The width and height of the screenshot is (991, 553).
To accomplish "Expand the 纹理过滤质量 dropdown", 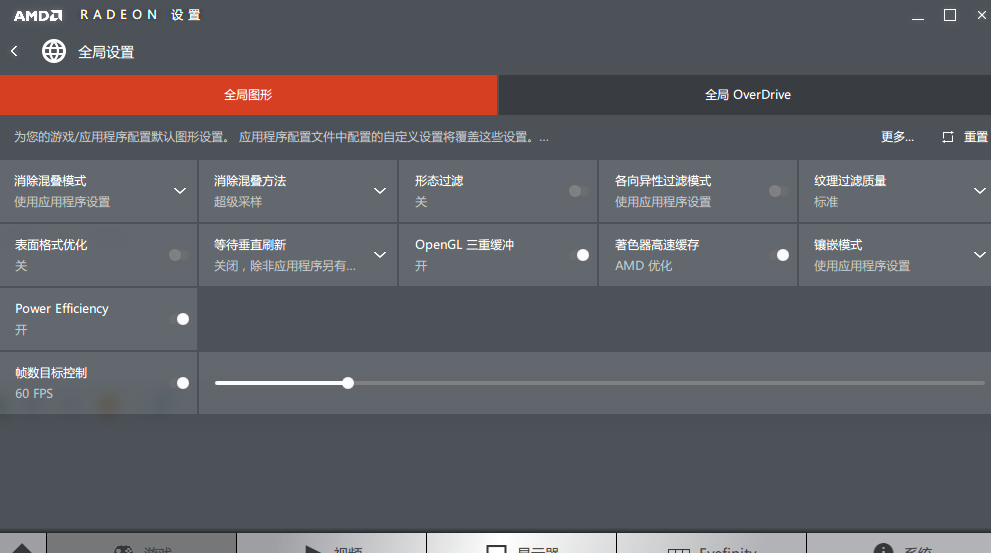I will point(980,191).
